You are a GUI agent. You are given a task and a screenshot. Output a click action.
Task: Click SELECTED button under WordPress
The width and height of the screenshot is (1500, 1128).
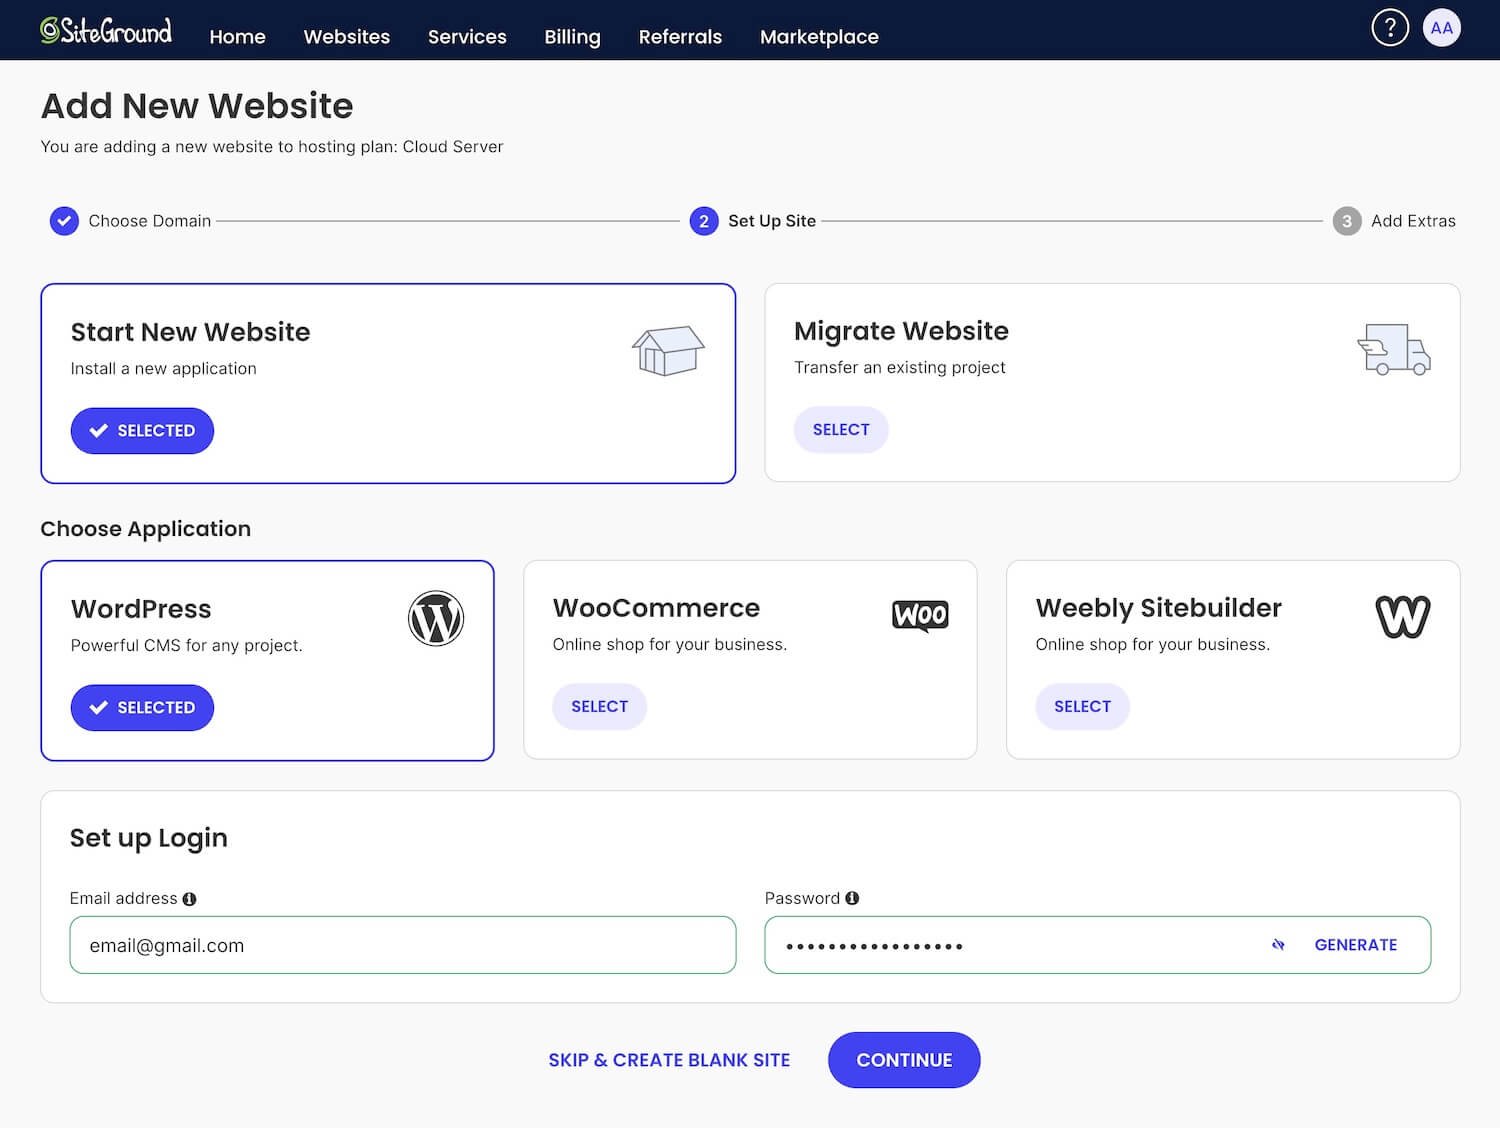pos(142,708)
